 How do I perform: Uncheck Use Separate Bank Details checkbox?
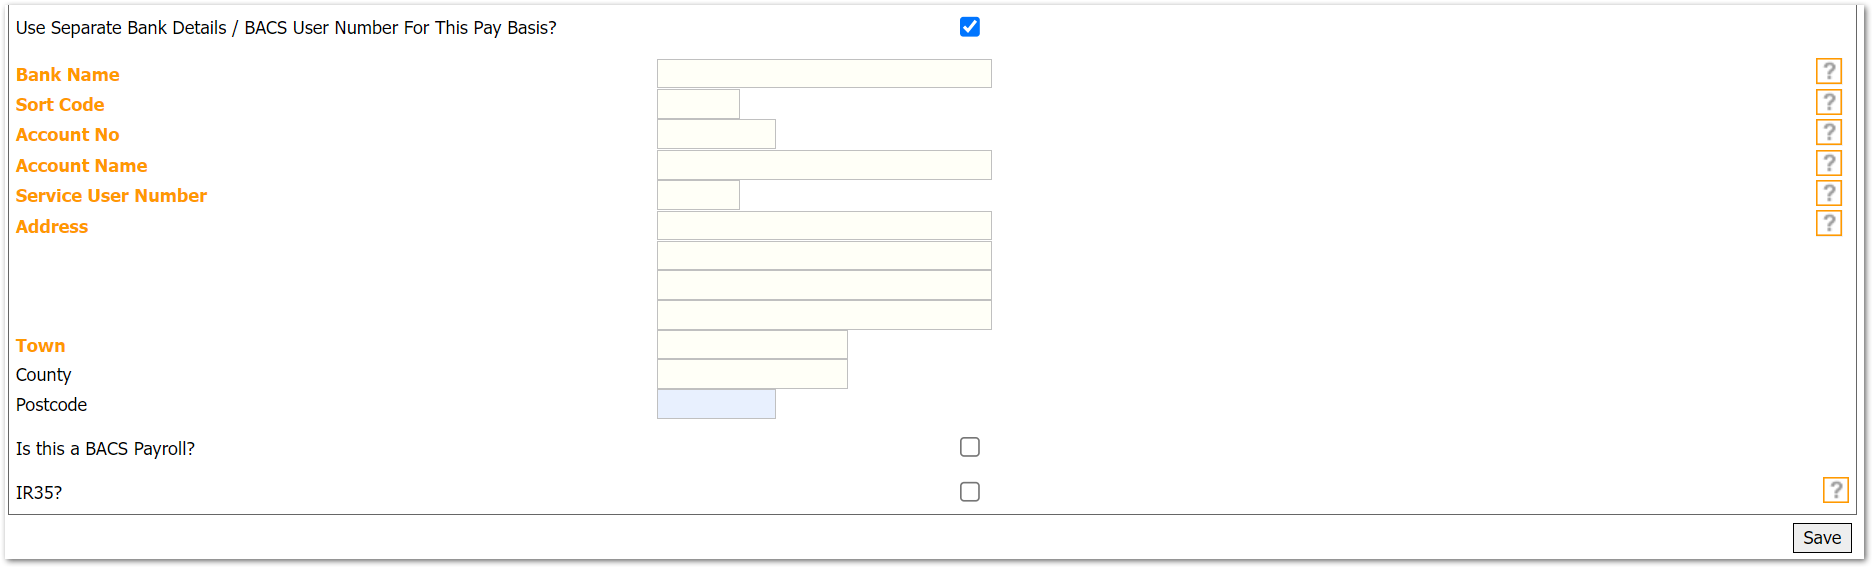click(x=969, y=27)
